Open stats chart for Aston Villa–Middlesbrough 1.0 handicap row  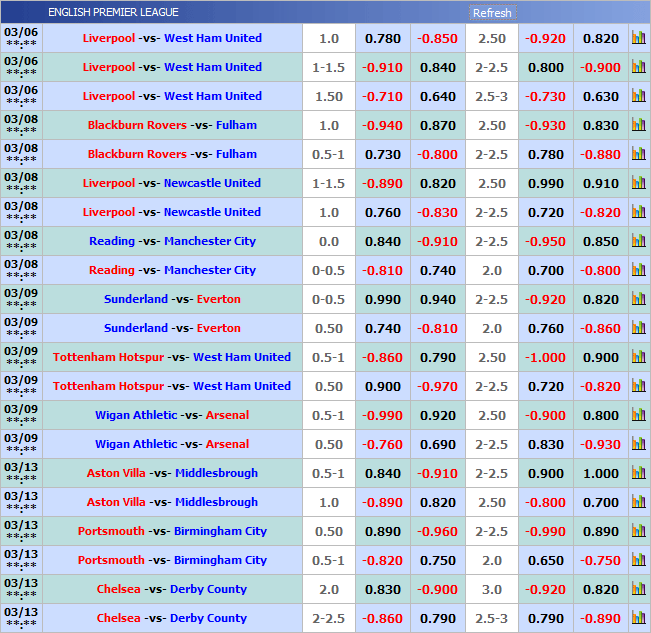[639, 502]
